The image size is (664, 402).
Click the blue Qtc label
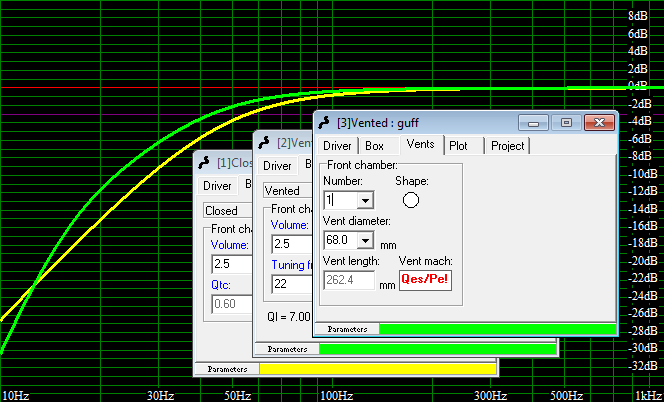[221, 285]
